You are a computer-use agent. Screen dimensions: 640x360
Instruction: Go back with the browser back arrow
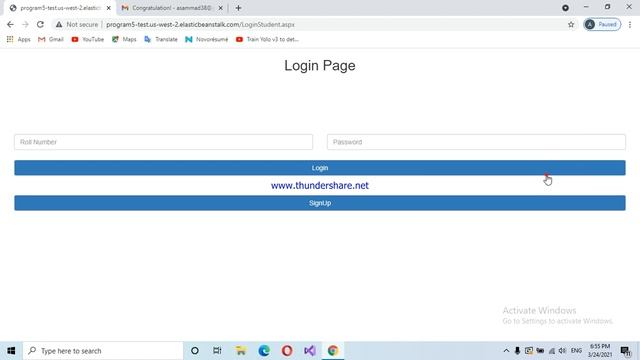[x=10, y=24]
